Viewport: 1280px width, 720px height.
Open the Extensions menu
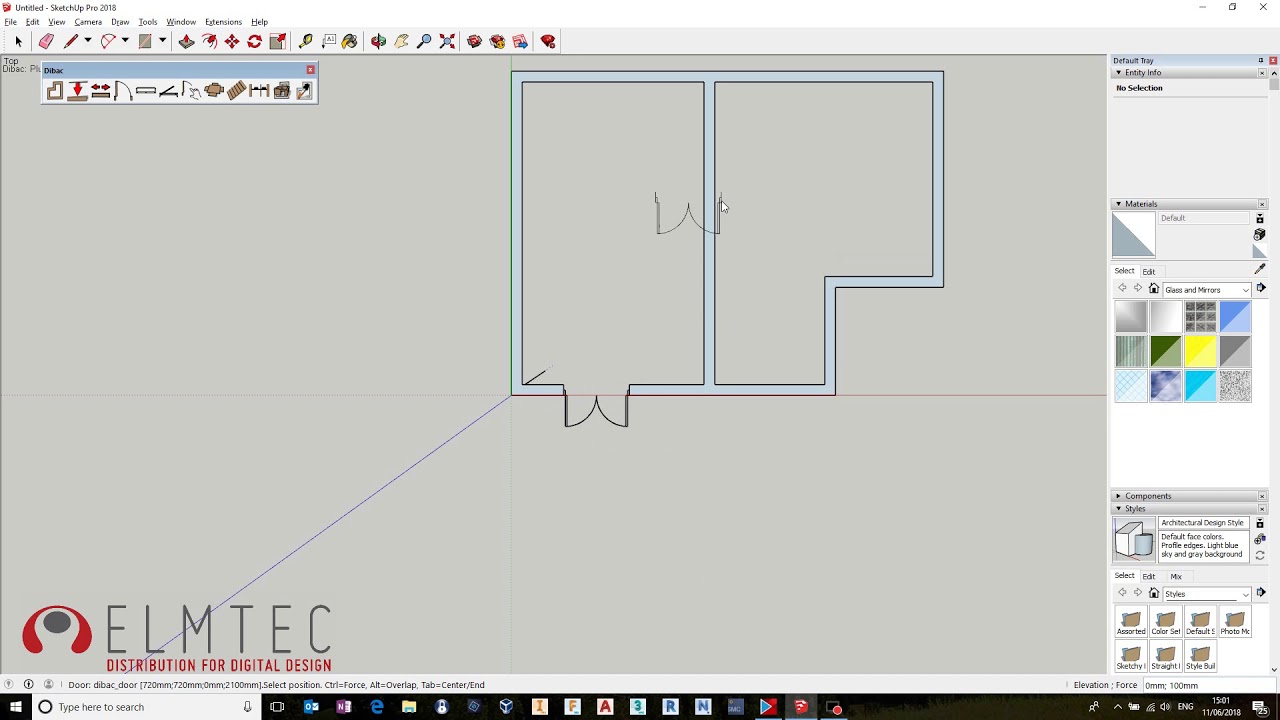(223, 22)
